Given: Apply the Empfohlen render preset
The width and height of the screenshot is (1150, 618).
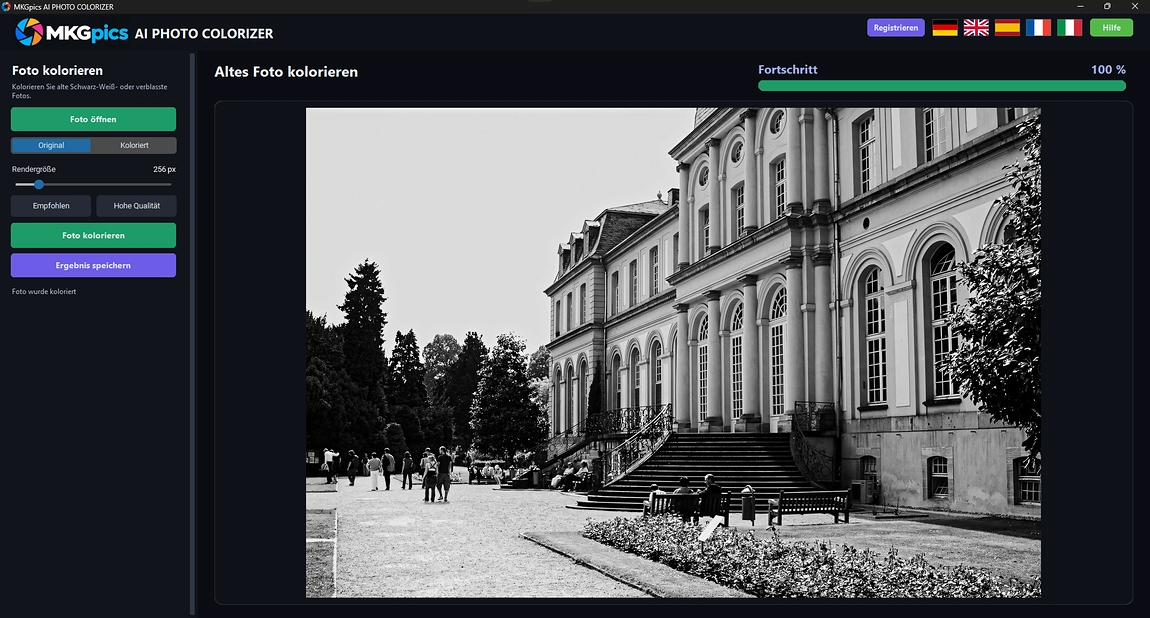Looking at the screenshot, I should coord(51,206).
